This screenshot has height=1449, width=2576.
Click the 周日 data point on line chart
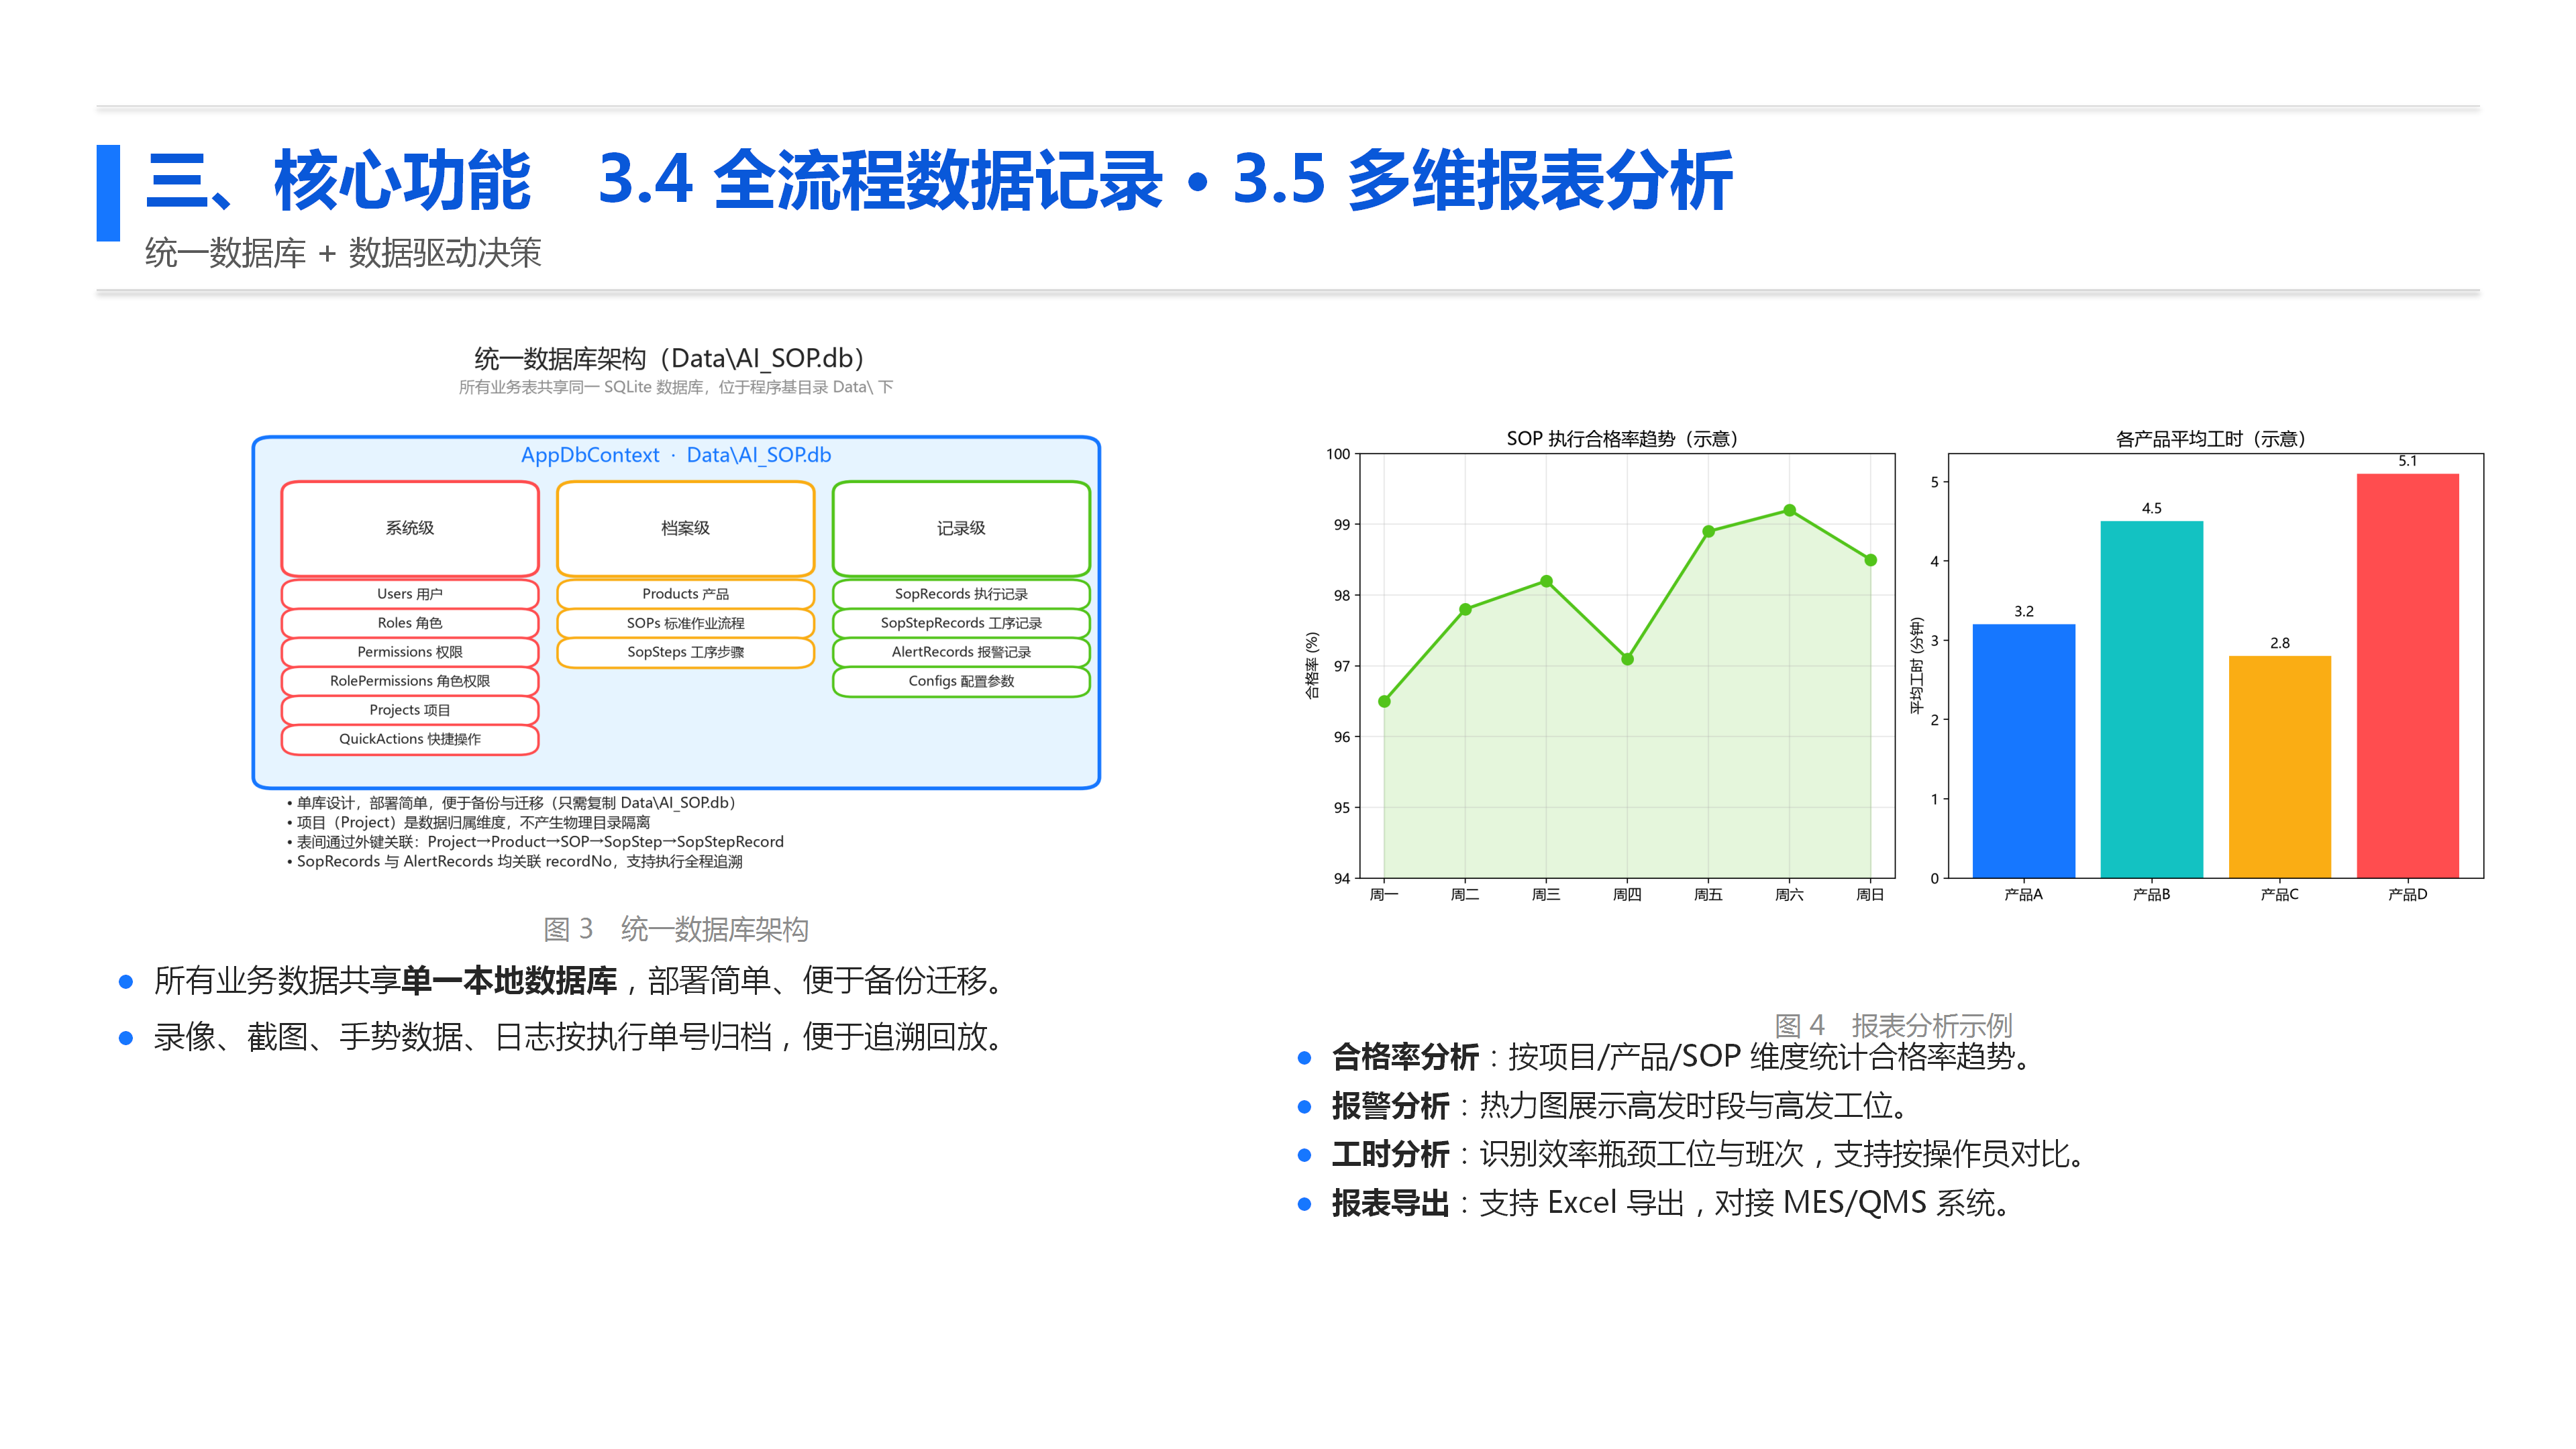(x=1870, y=560)
